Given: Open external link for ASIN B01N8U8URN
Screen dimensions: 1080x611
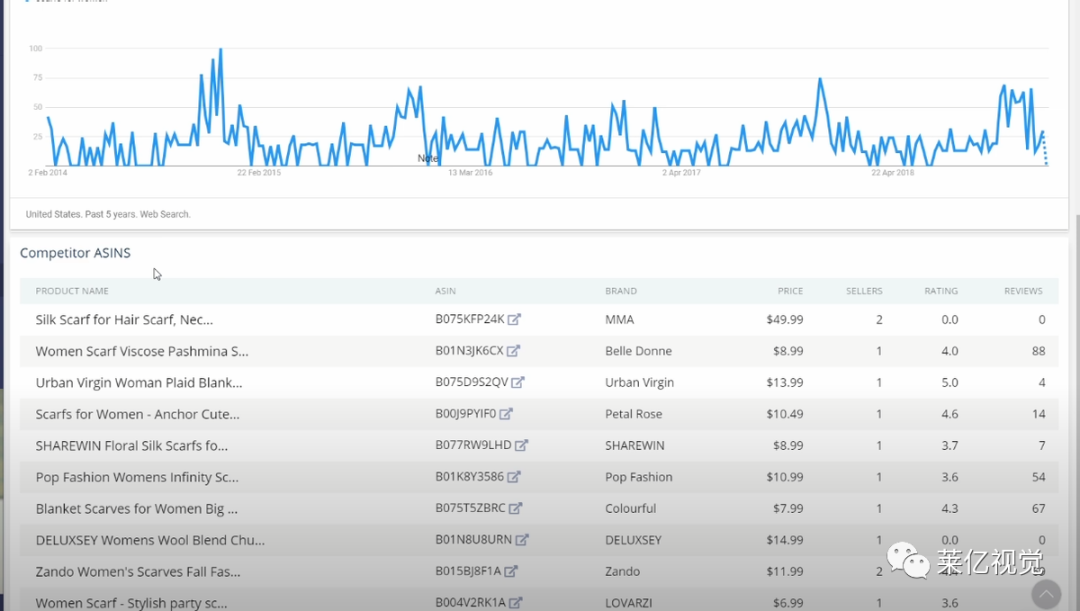Looking at the screenshot, I should coord(522,540).
